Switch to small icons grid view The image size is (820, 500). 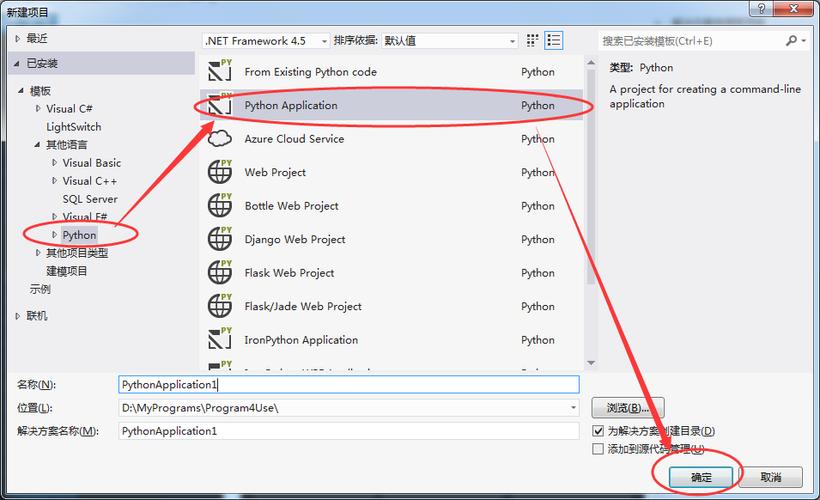point(532,40)
